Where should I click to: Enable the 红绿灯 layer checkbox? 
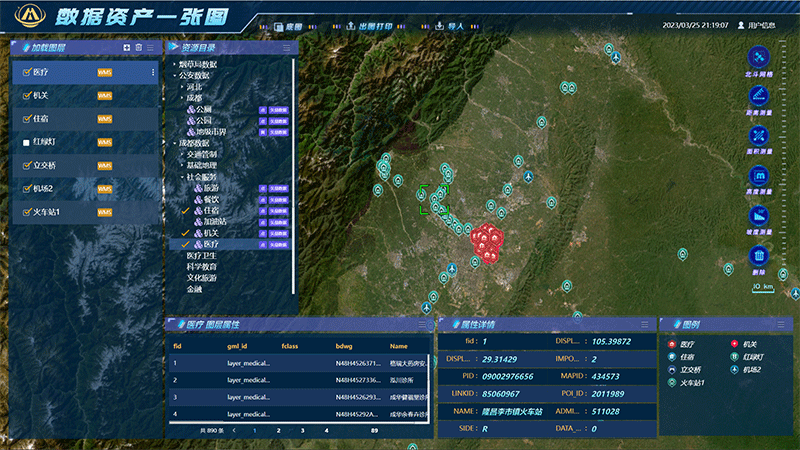27,142
